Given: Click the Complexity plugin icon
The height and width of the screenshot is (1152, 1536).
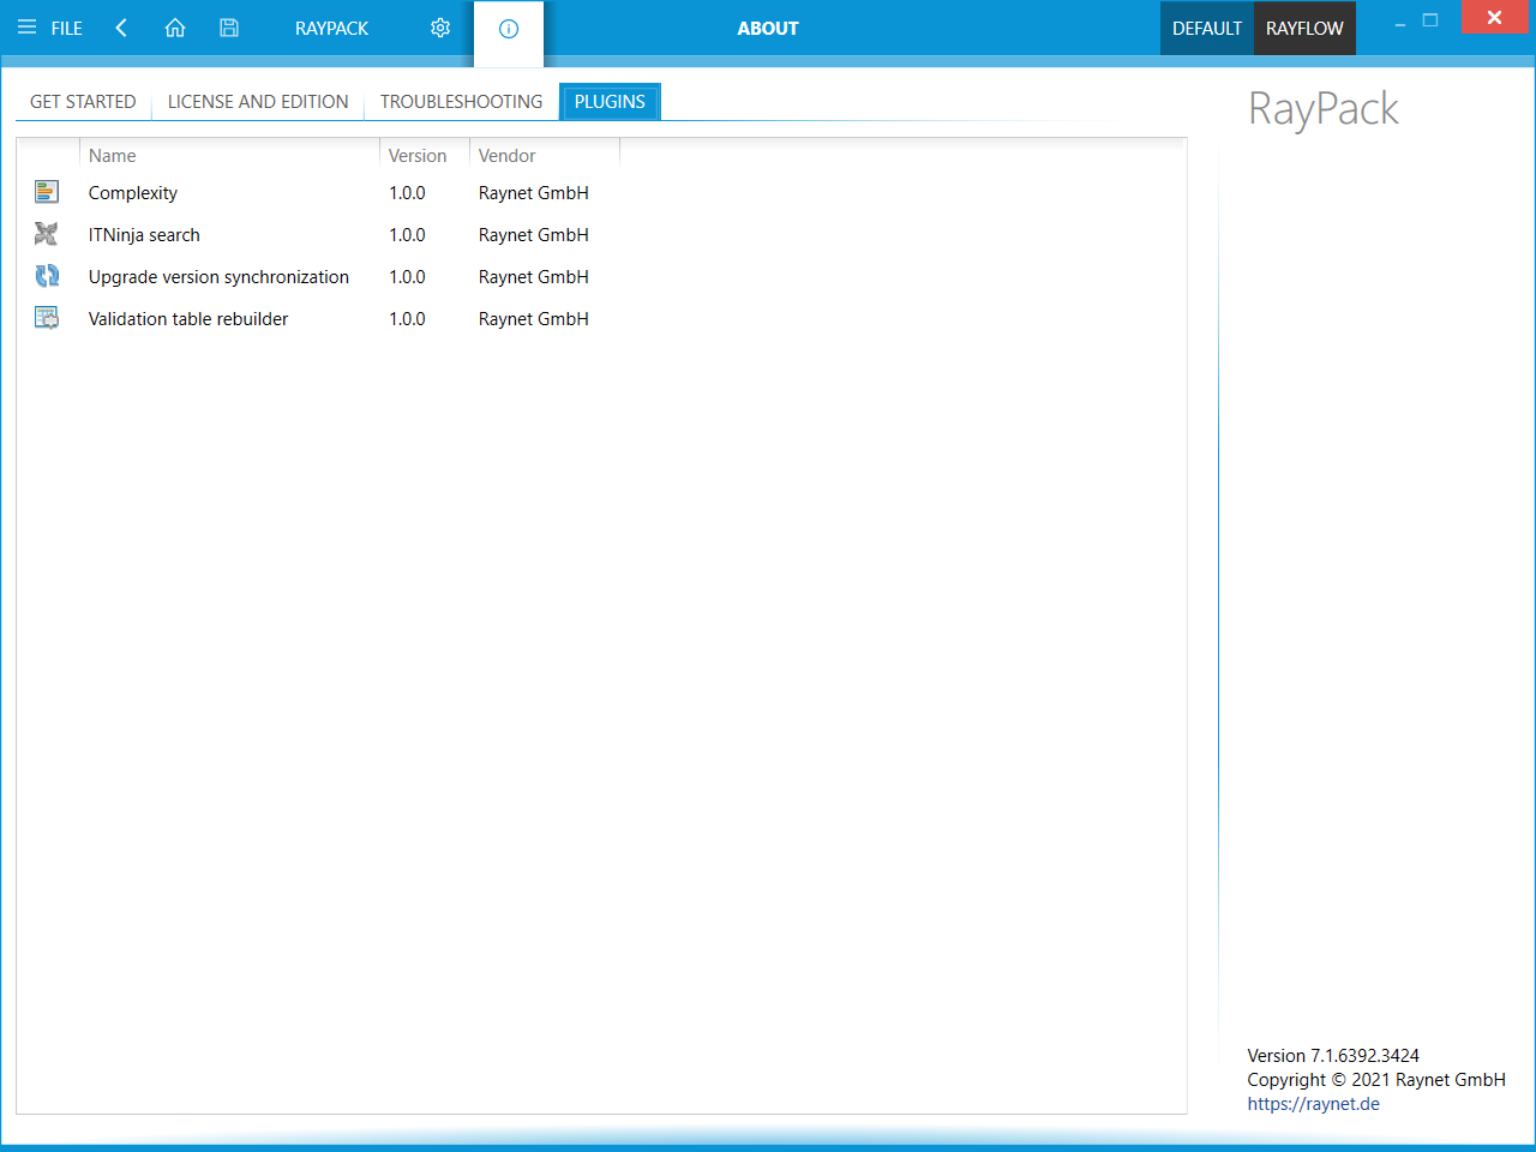Looking at the screenshot, I should (x=46, y=192).
